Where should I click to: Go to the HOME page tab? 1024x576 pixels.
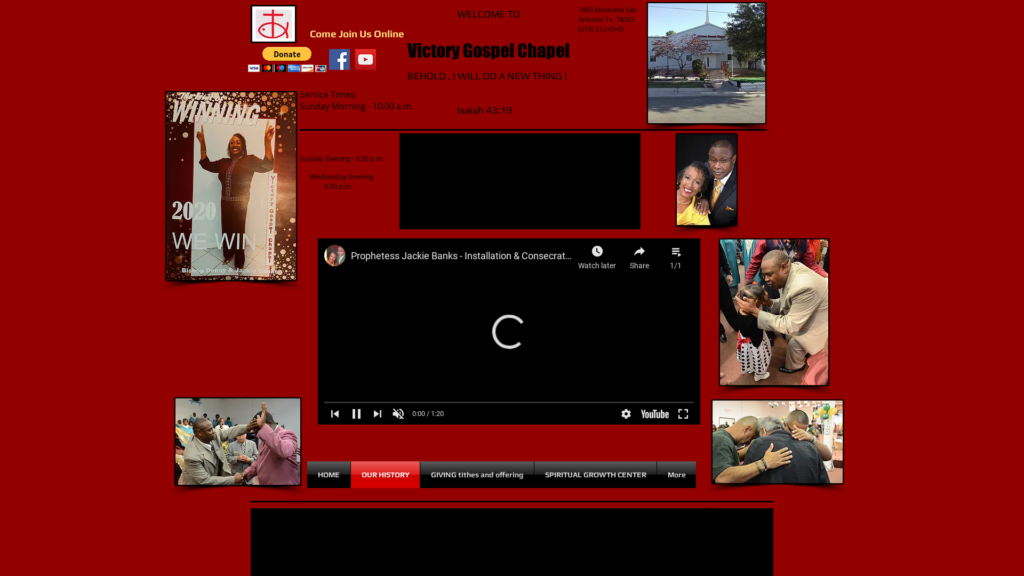pyautogui.click(x=329, y=475)
